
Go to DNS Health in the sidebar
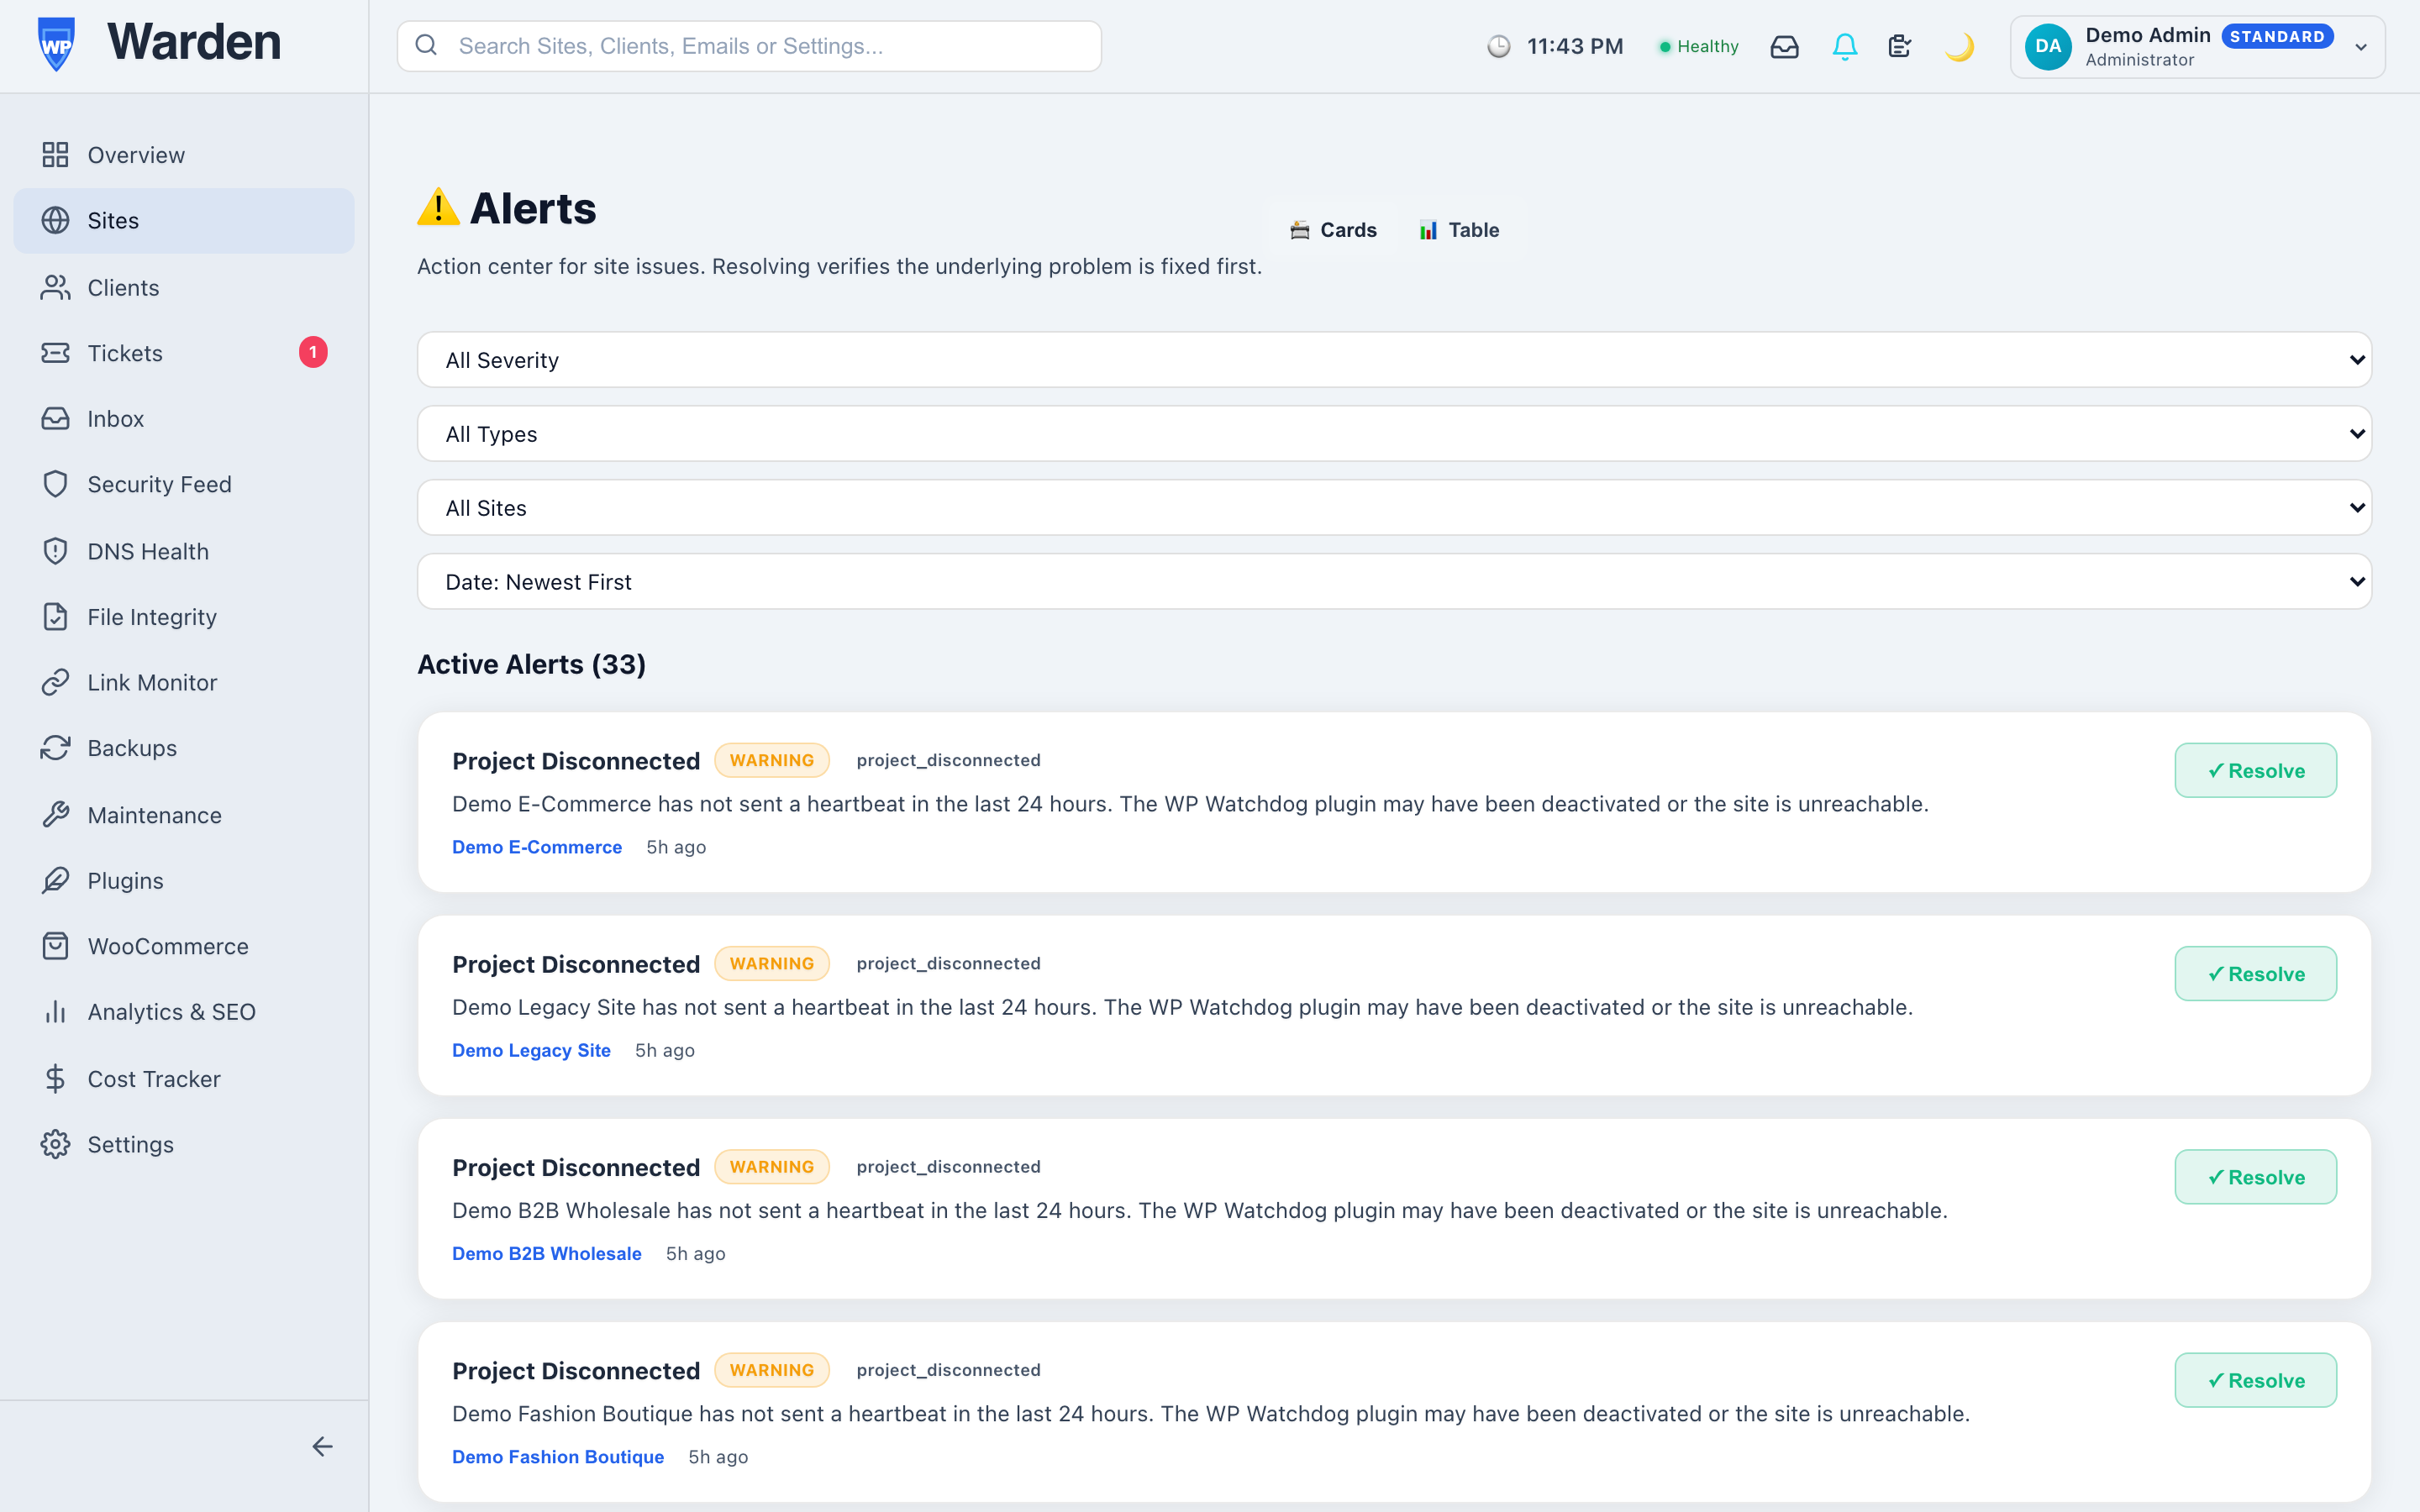[x=184, y=551]
